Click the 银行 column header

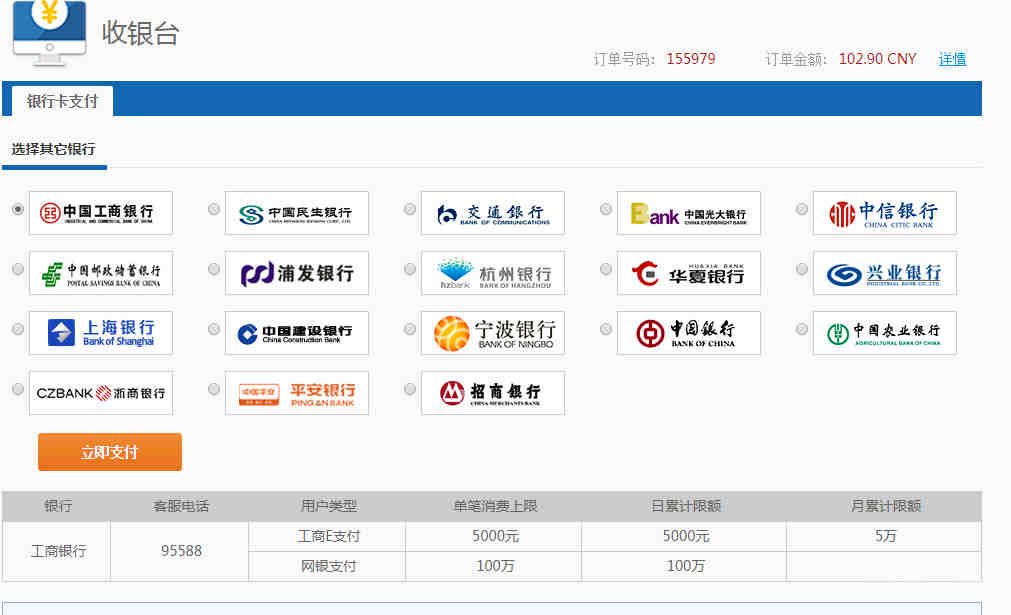click(x=58, y=506)
